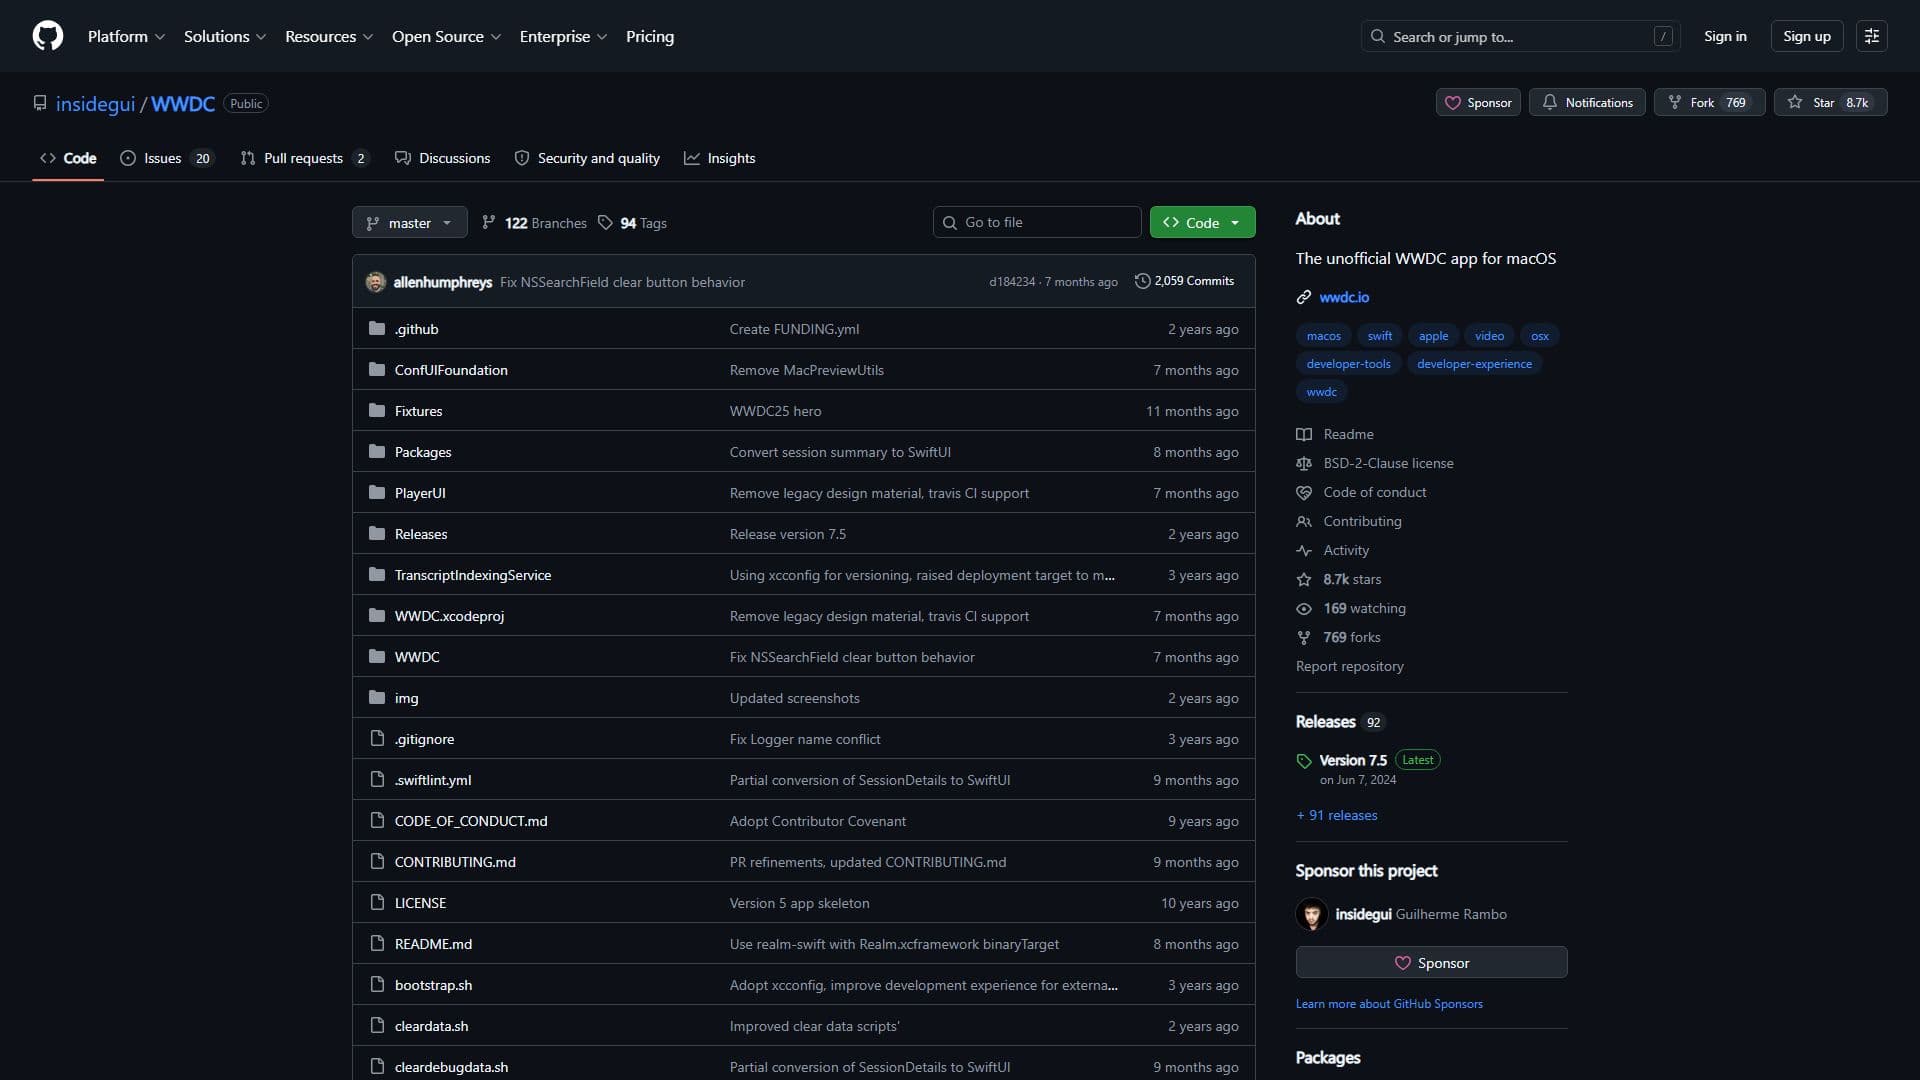Open the repository icon before insidegui
Viewport: 1920px width, 1080px height.
pos(40,103)
